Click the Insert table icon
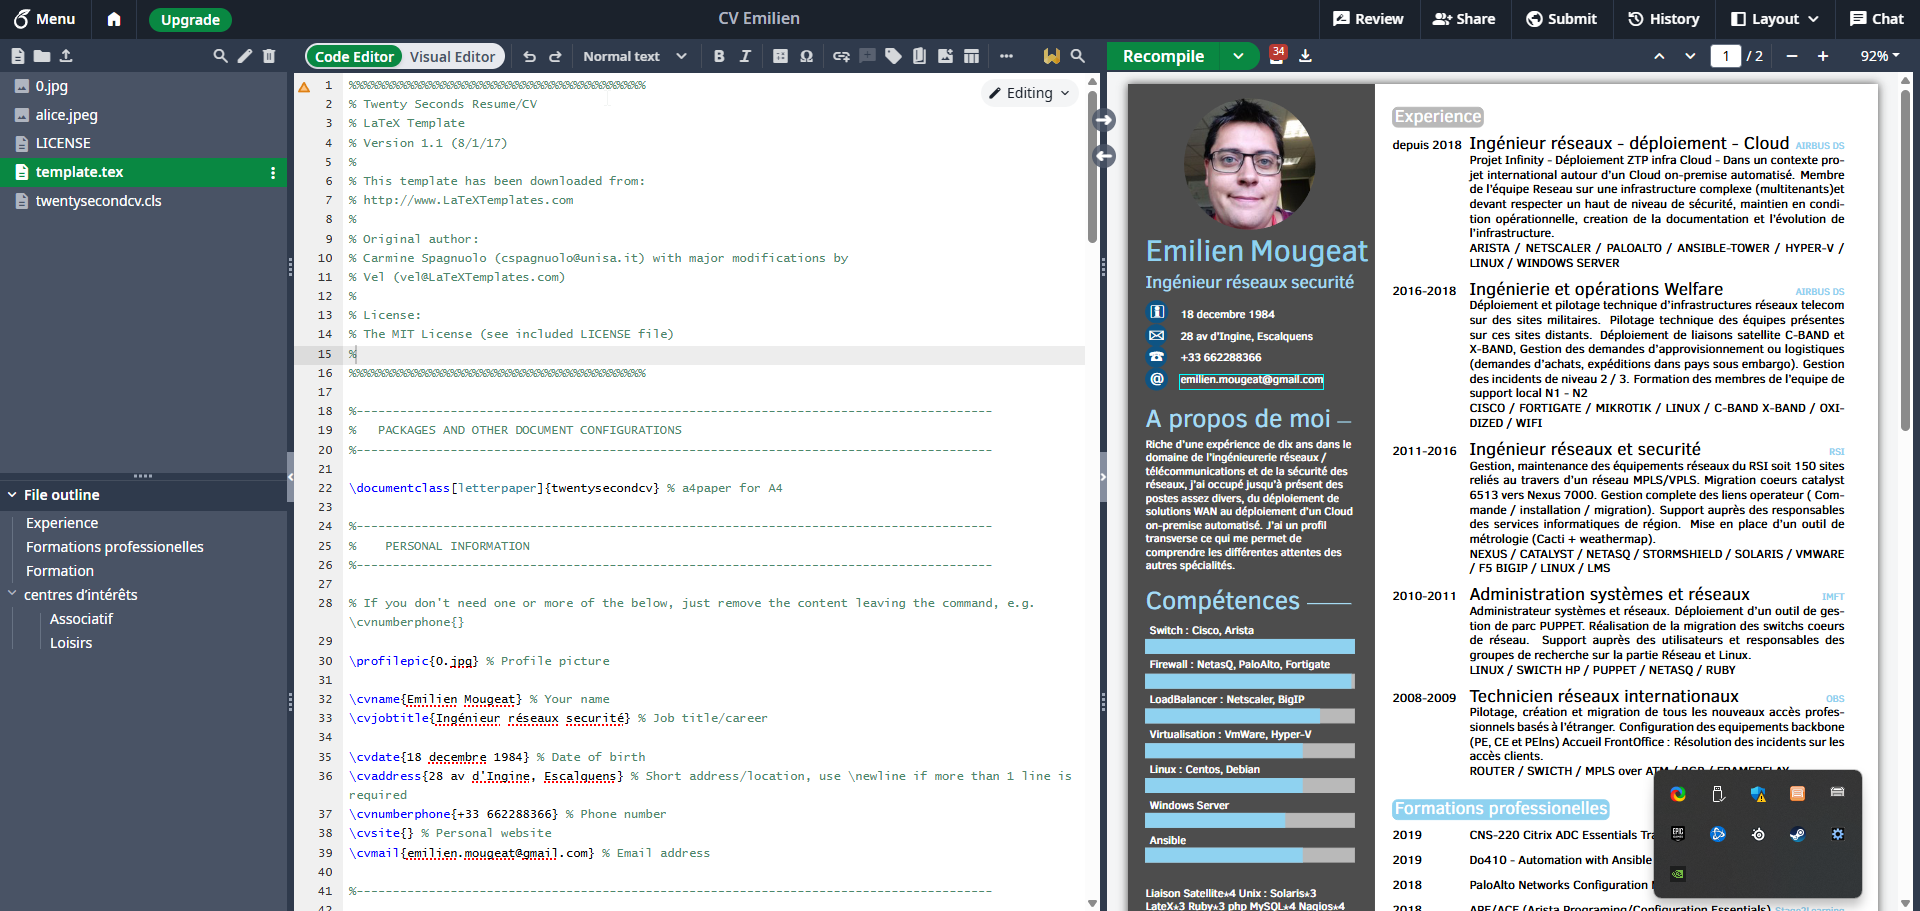This screenshot has width=1920, height=911. pos(971,56)
